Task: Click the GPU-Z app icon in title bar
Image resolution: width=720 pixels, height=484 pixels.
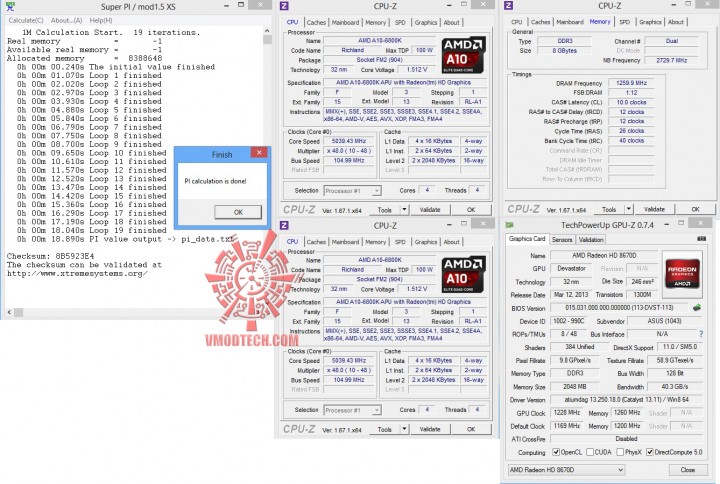Action: pos(510,225)
